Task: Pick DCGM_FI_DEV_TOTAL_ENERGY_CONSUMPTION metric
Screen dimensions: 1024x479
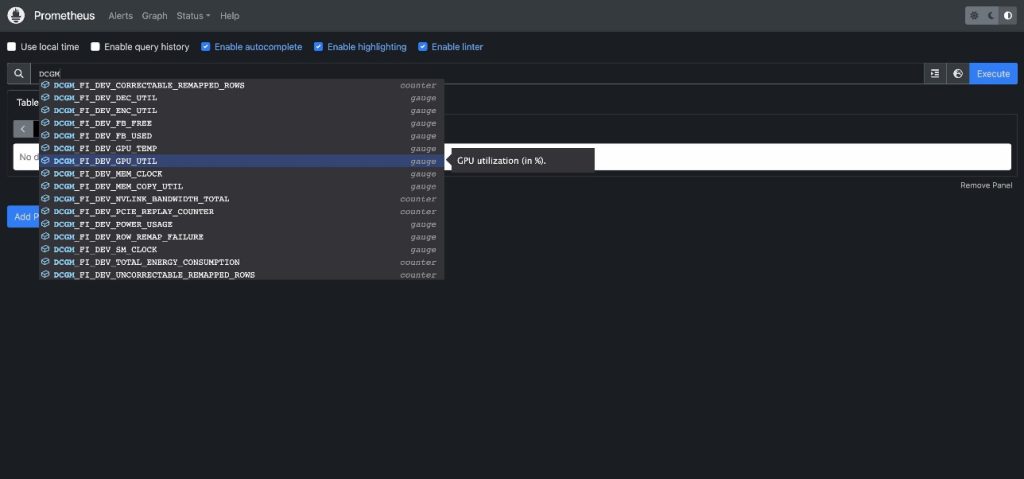Action: [242, 262]
